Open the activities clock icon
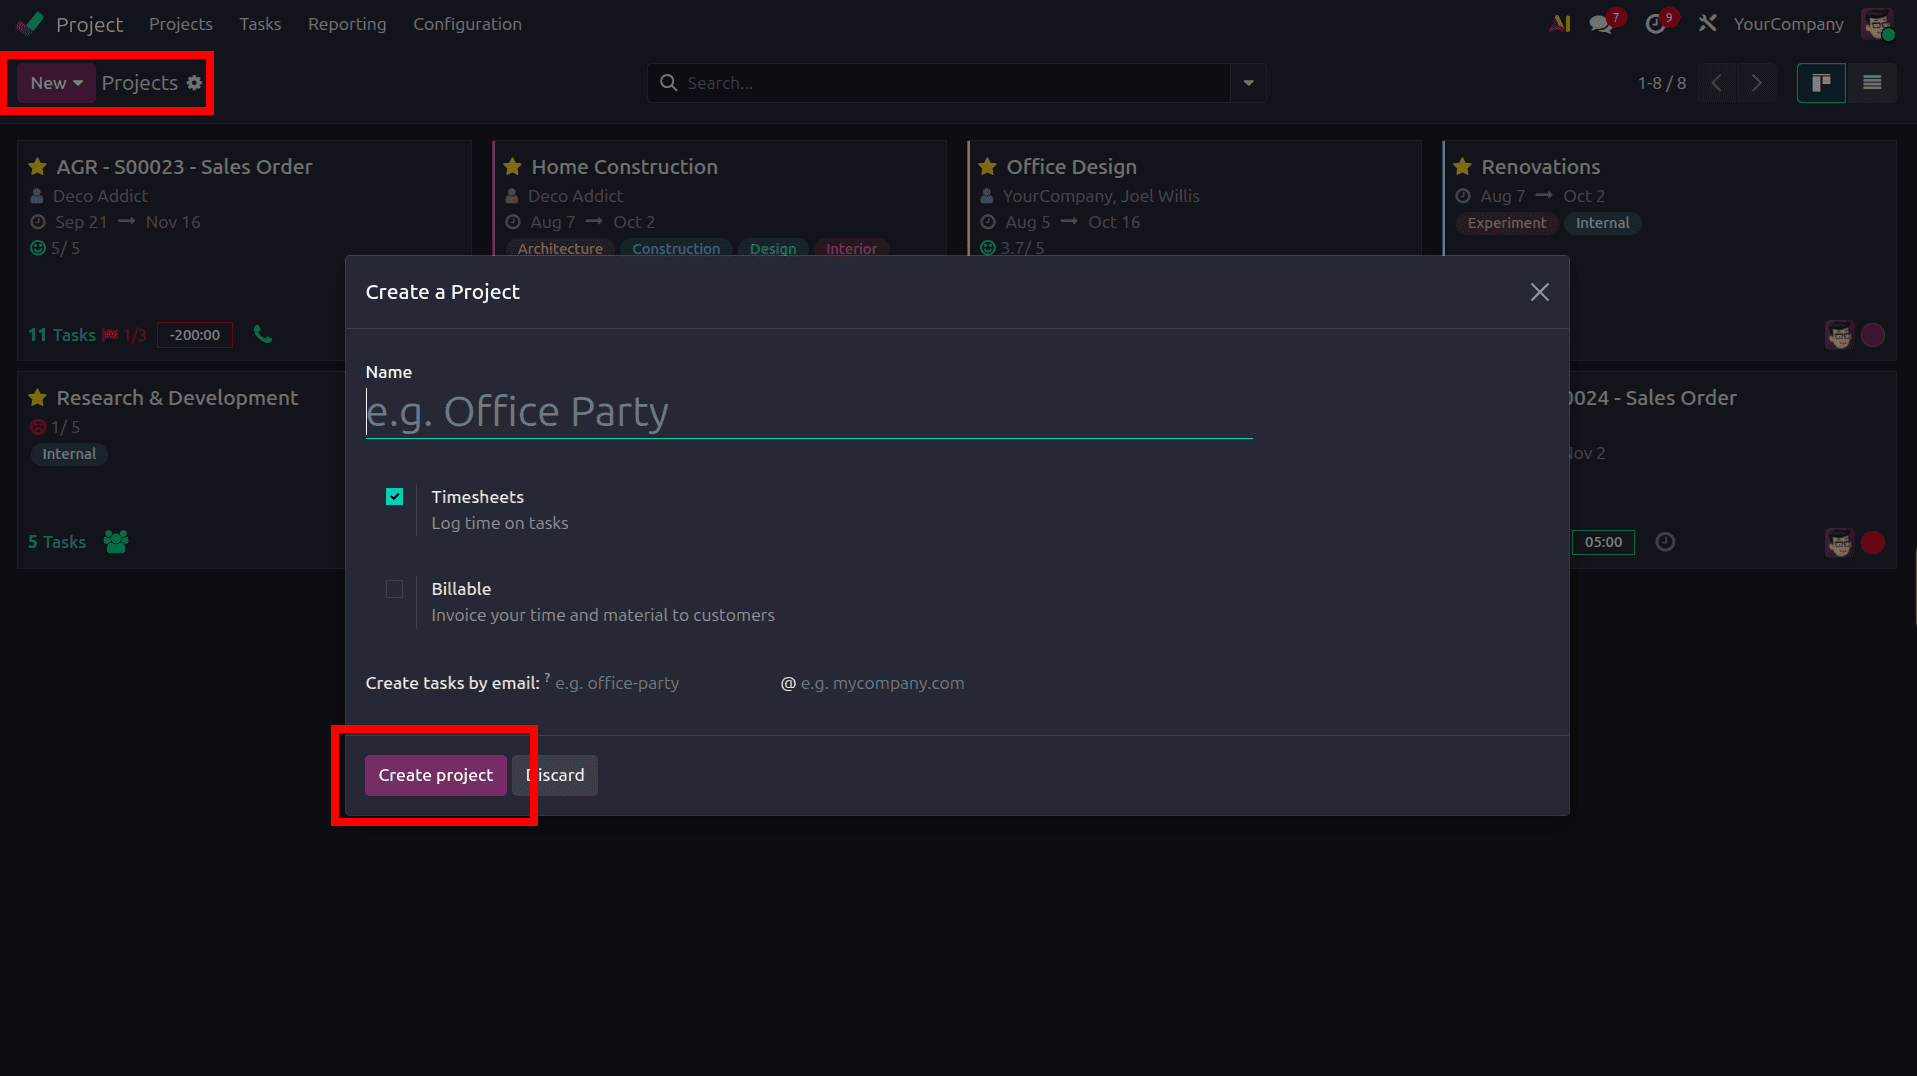The height and width of the screenshot is (1076, 1917). click(1655, 24)
